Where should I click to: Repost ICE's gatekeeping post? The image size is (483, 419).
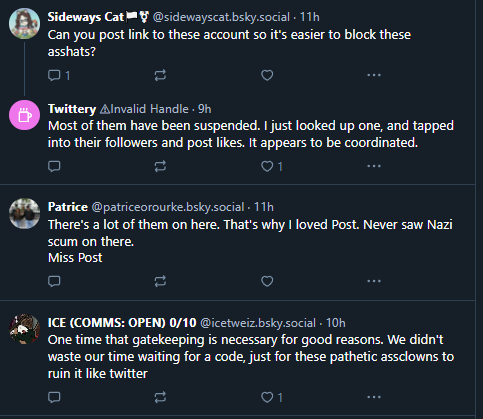[160, 397]
